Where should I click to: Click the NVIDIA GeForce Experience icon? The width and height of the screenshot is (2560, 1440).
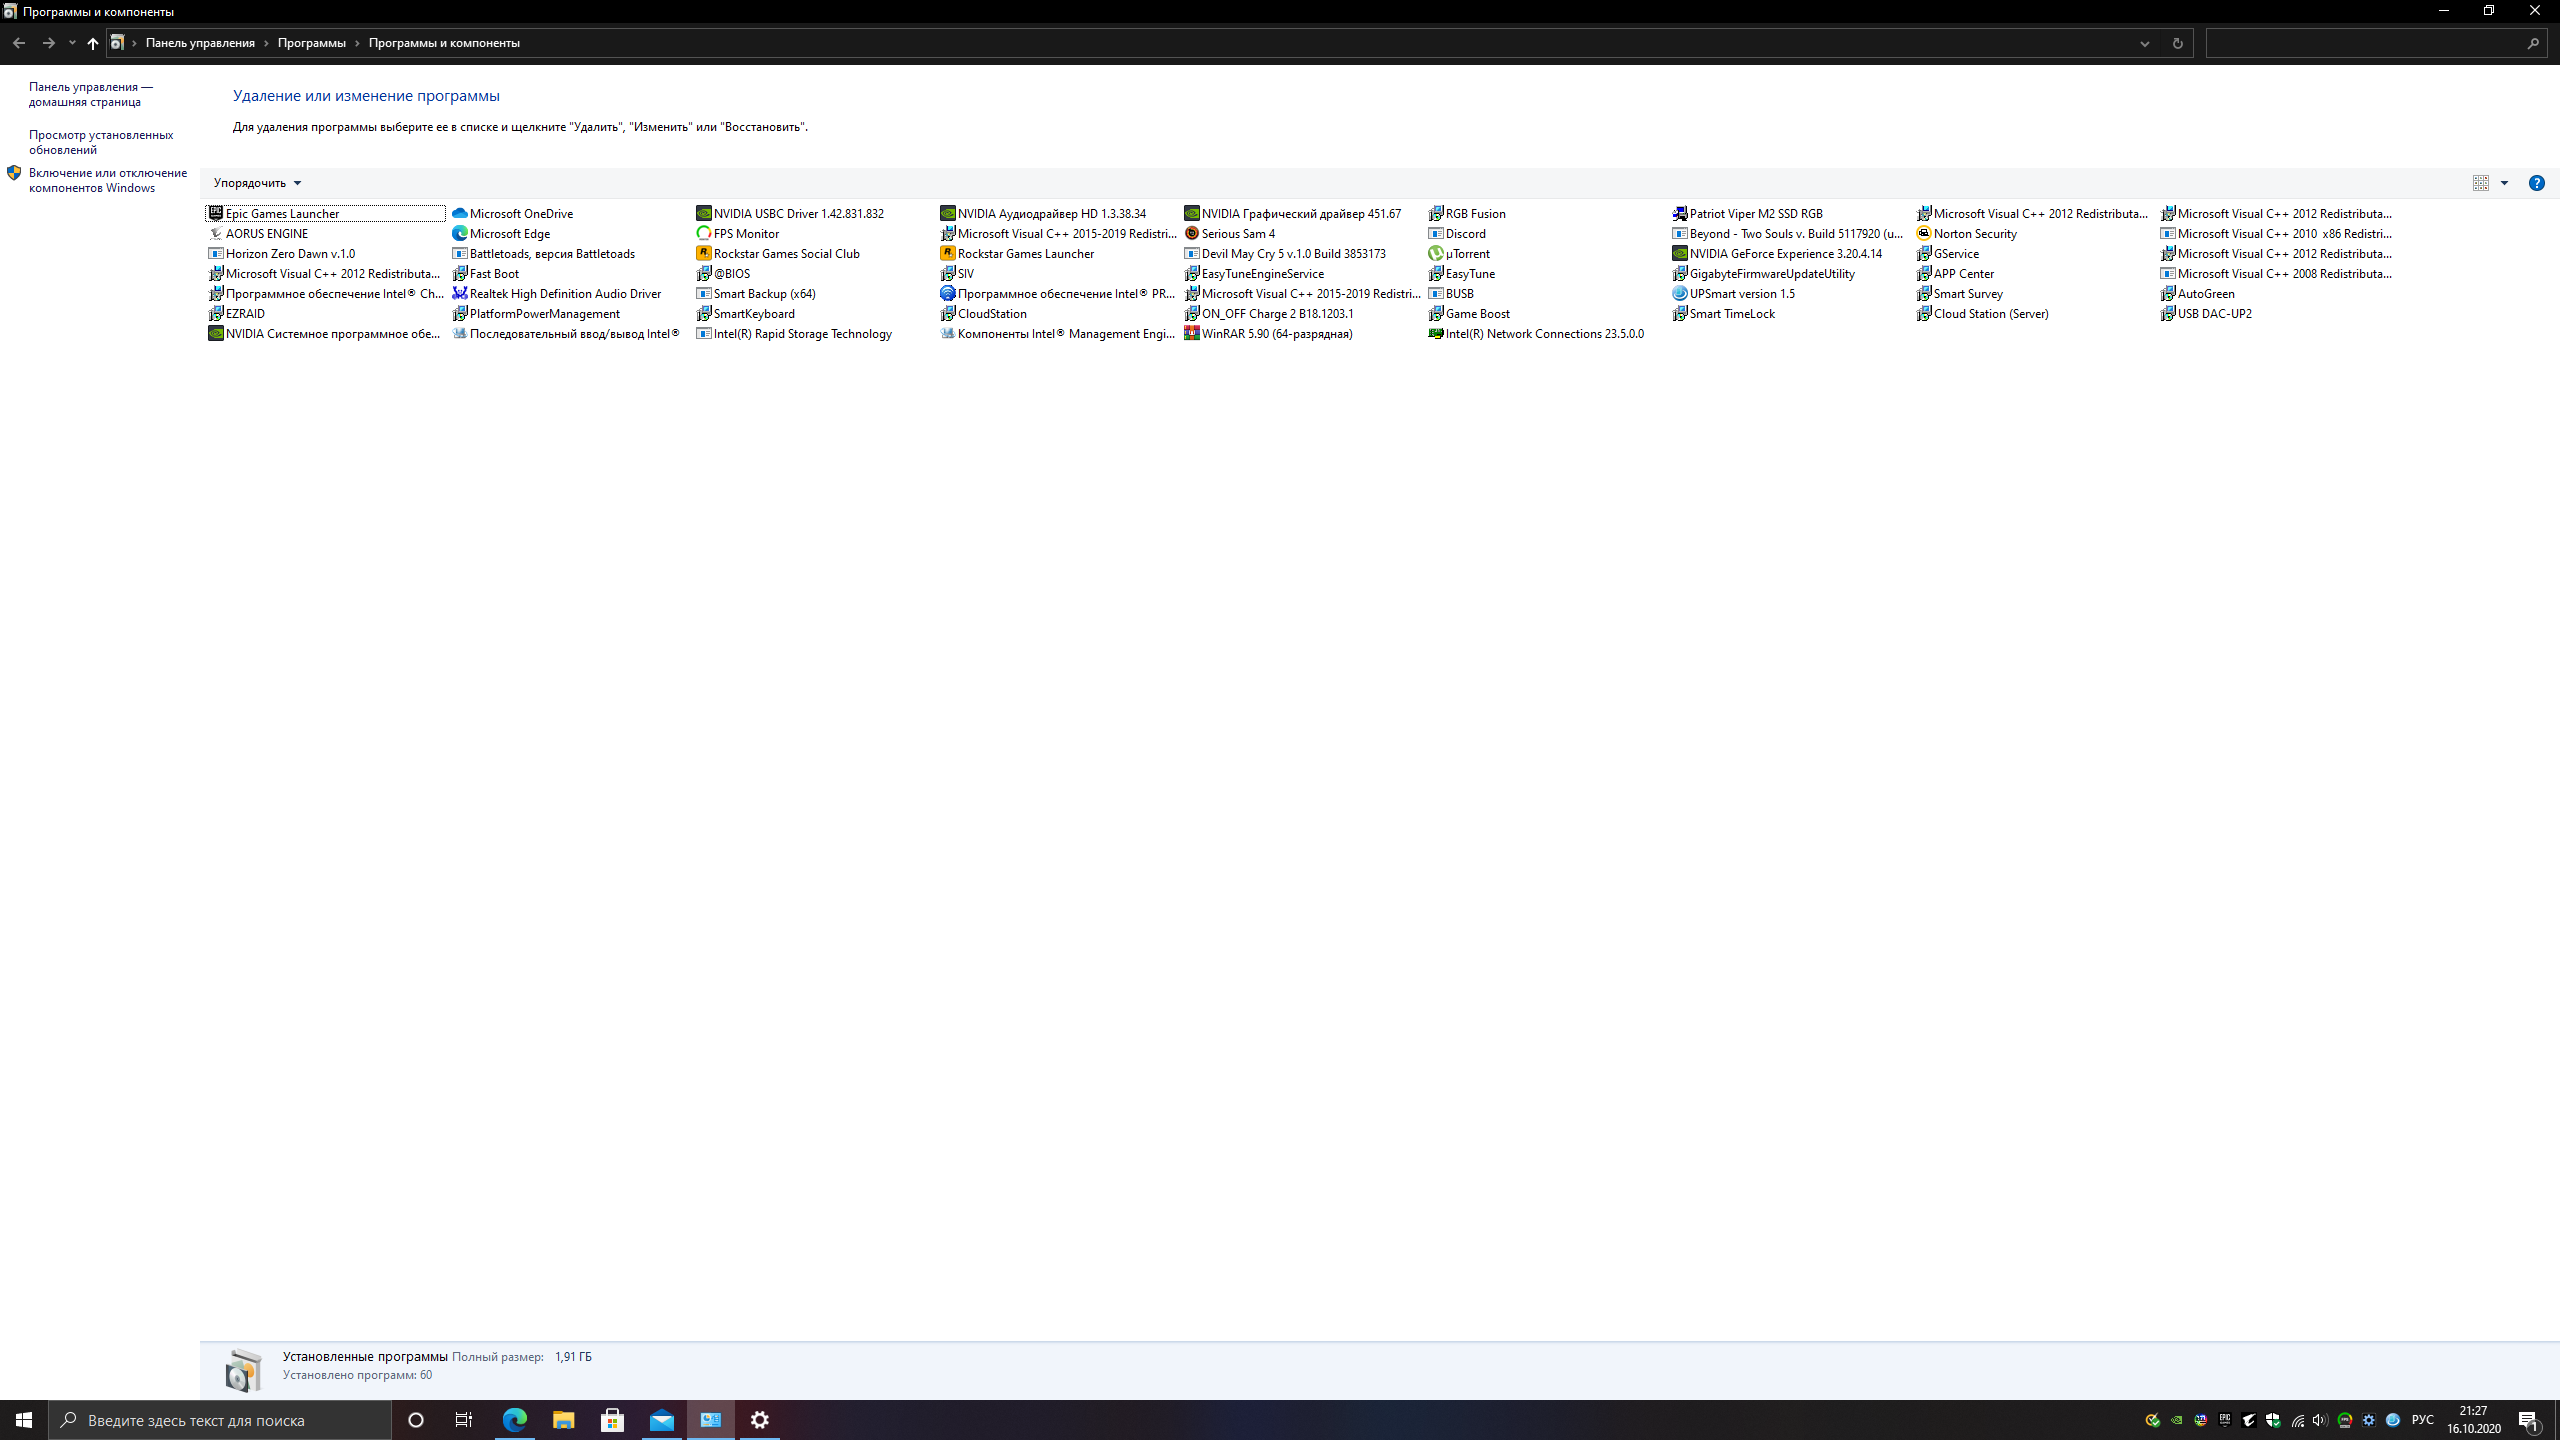[x=1679, y=253]
